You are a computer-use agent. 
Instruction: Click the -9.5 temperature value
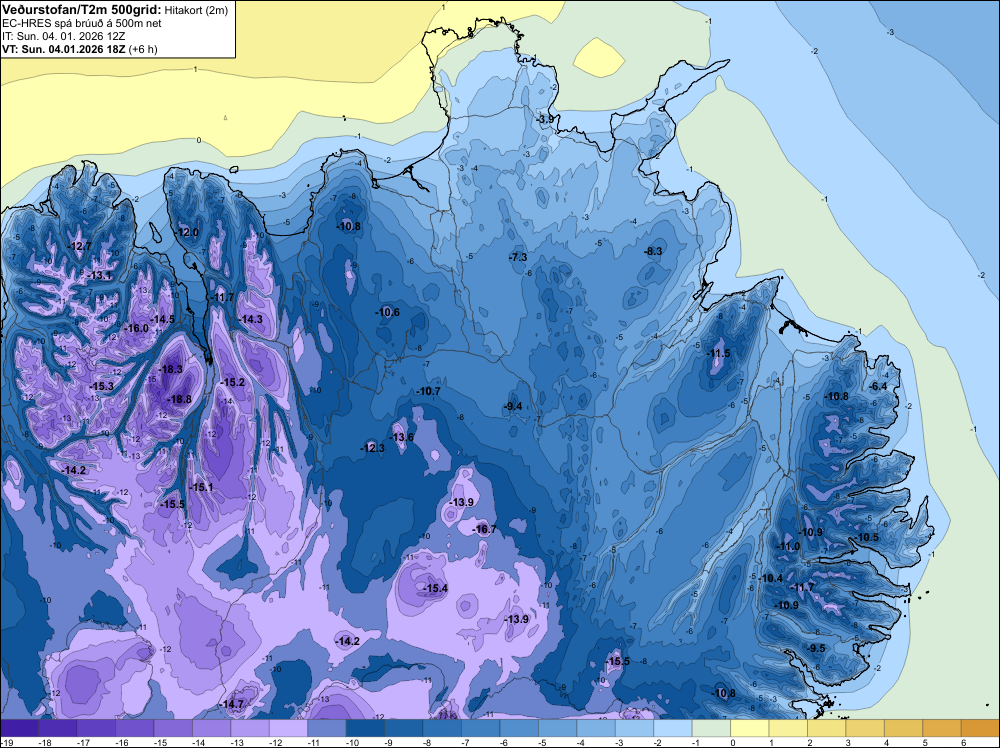pyautogui.click(x=816, y=648)
